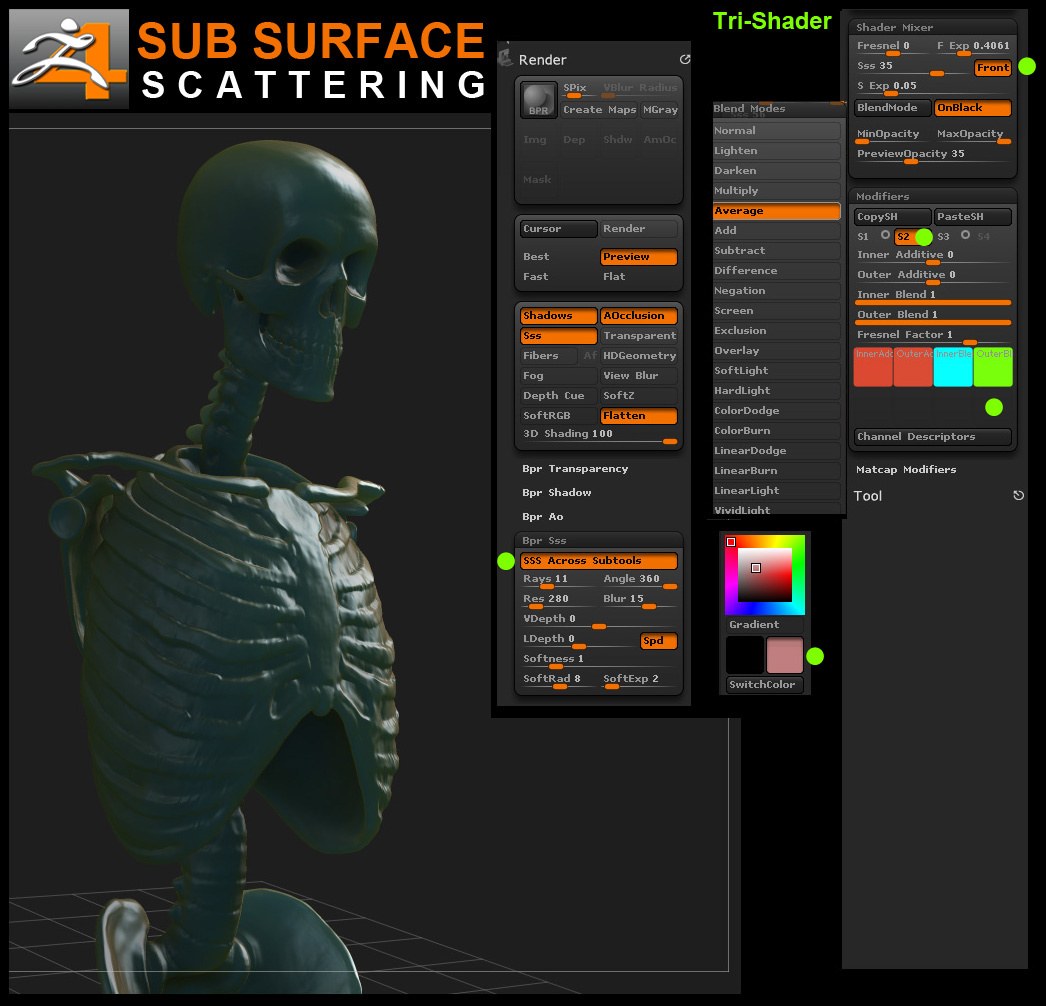Select the Average blend mode
1046x1006 pixels.
pos(776,211)
